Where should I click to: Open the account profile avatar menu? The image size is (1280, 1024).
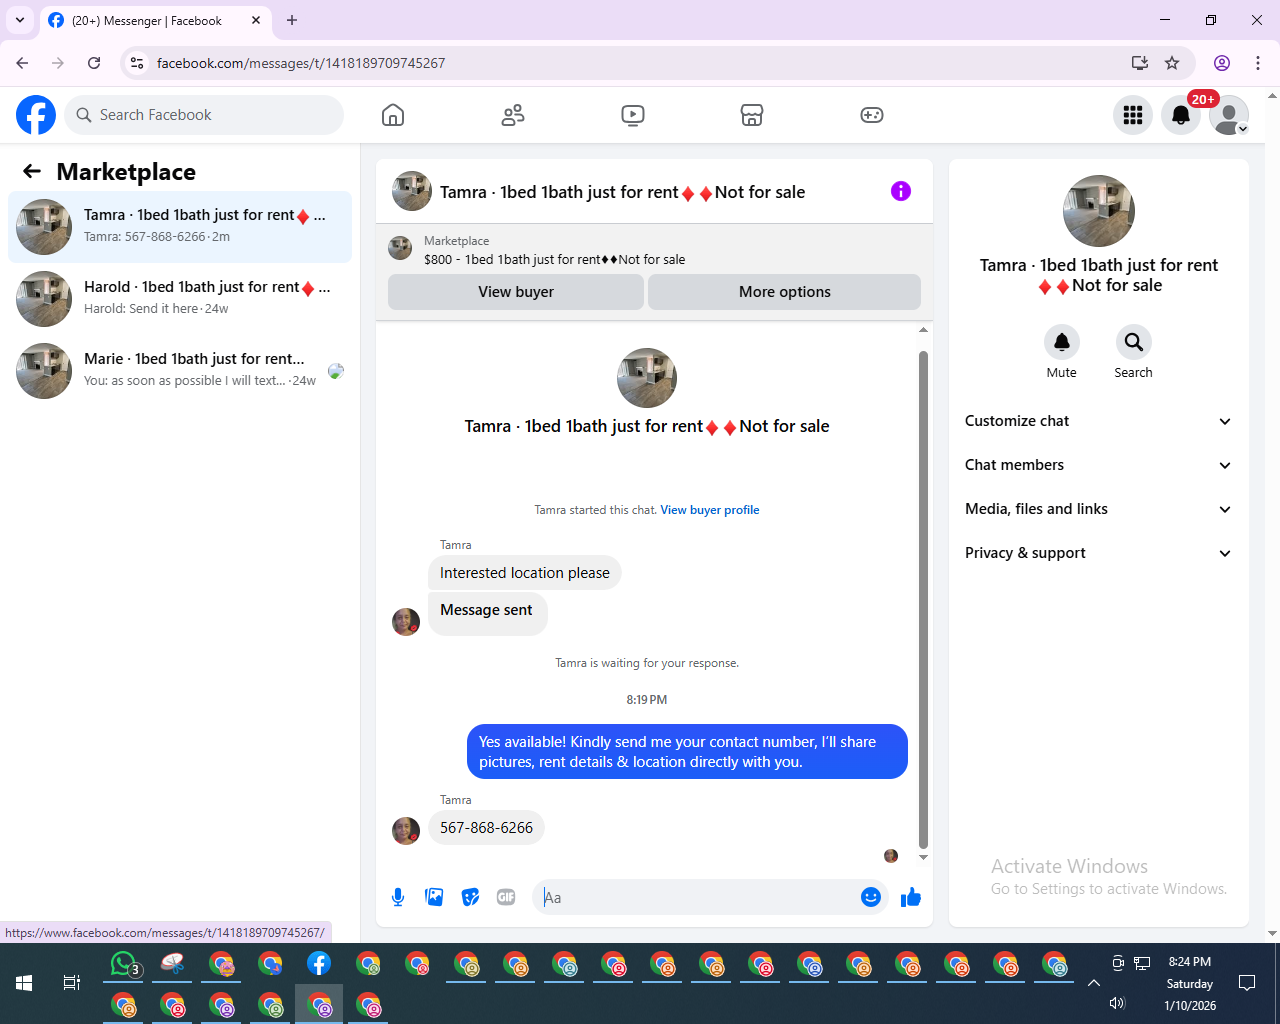pyautogui.click(x=1229, y=115)
